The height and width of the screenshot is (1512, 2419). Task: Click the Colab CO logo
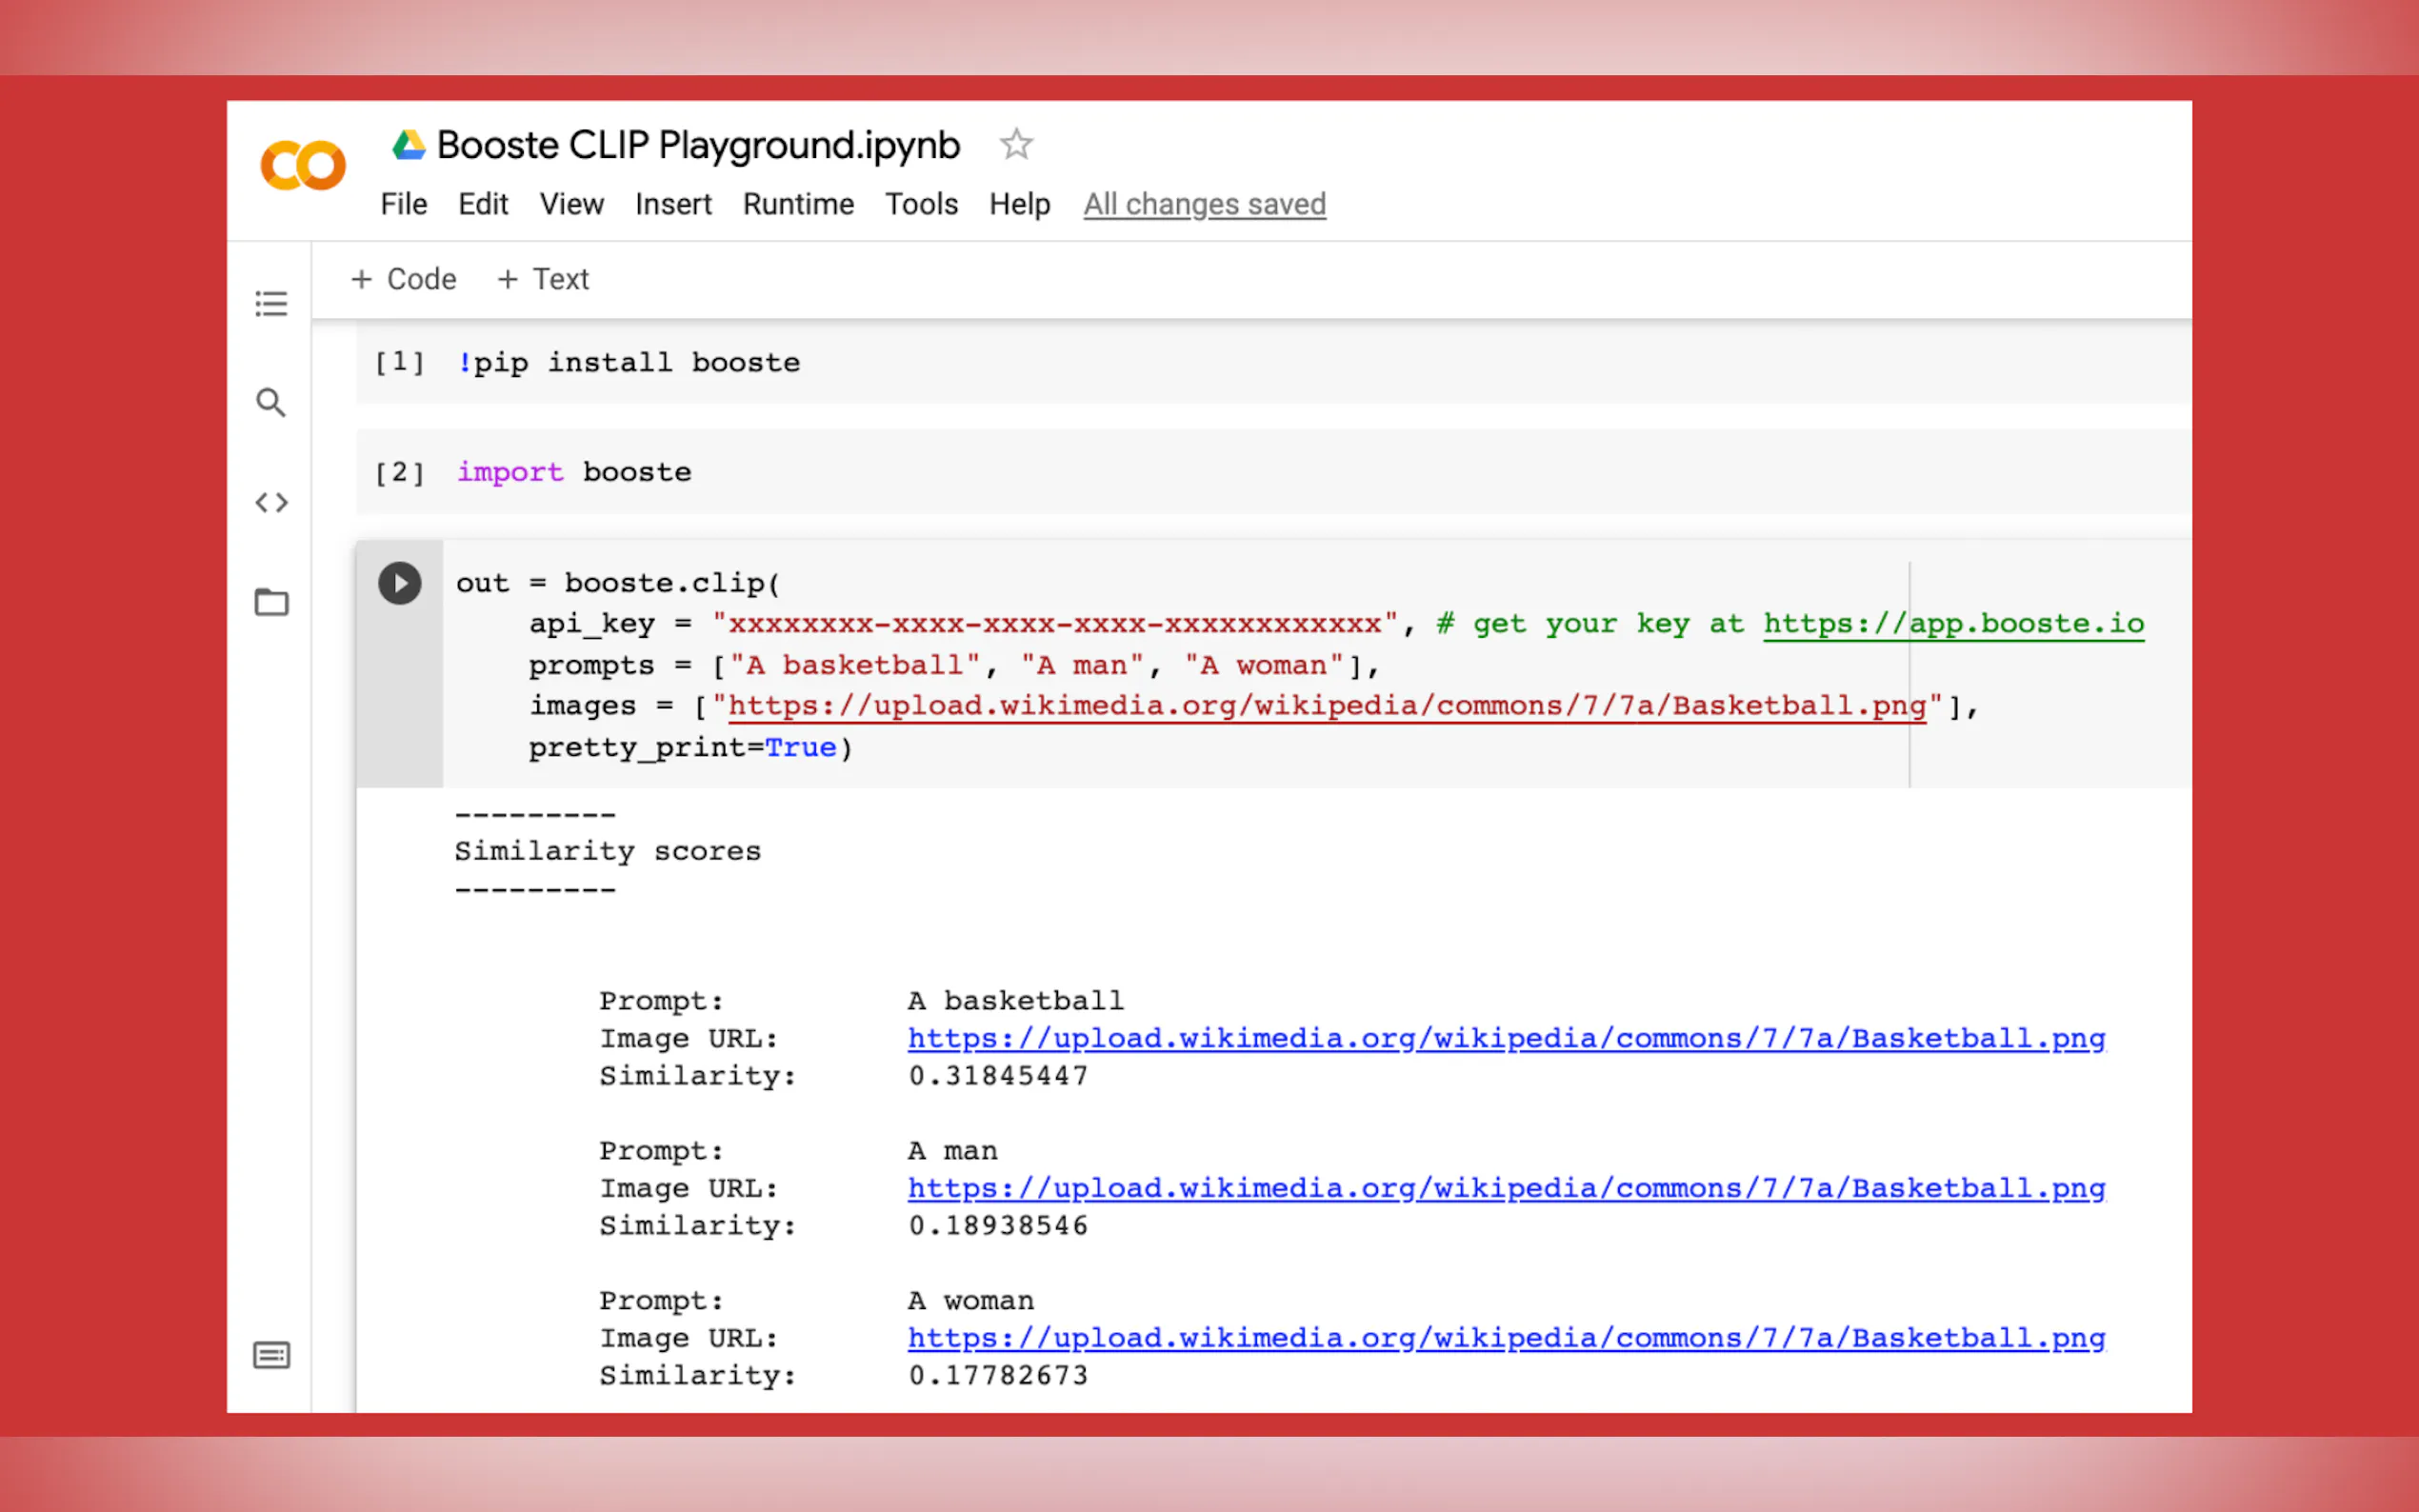[303, 165]
